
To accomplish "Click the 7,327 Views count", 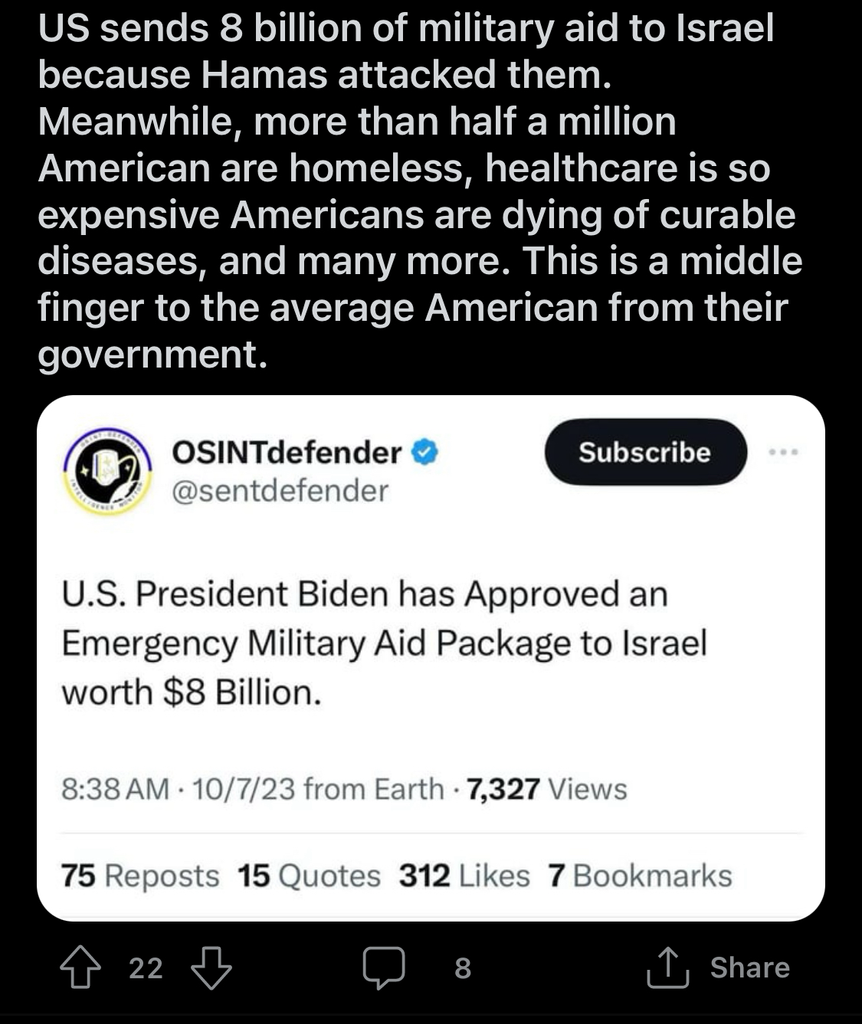I will (547, 789).
